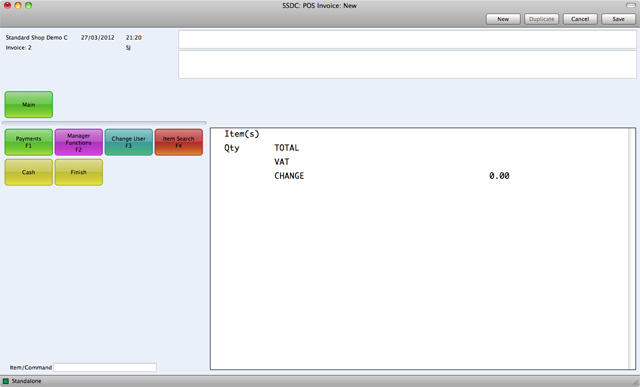Click the toolbar toggle pill in title bar
The height and width of the screenshot is (387, 640).
(x=631, y=6)
